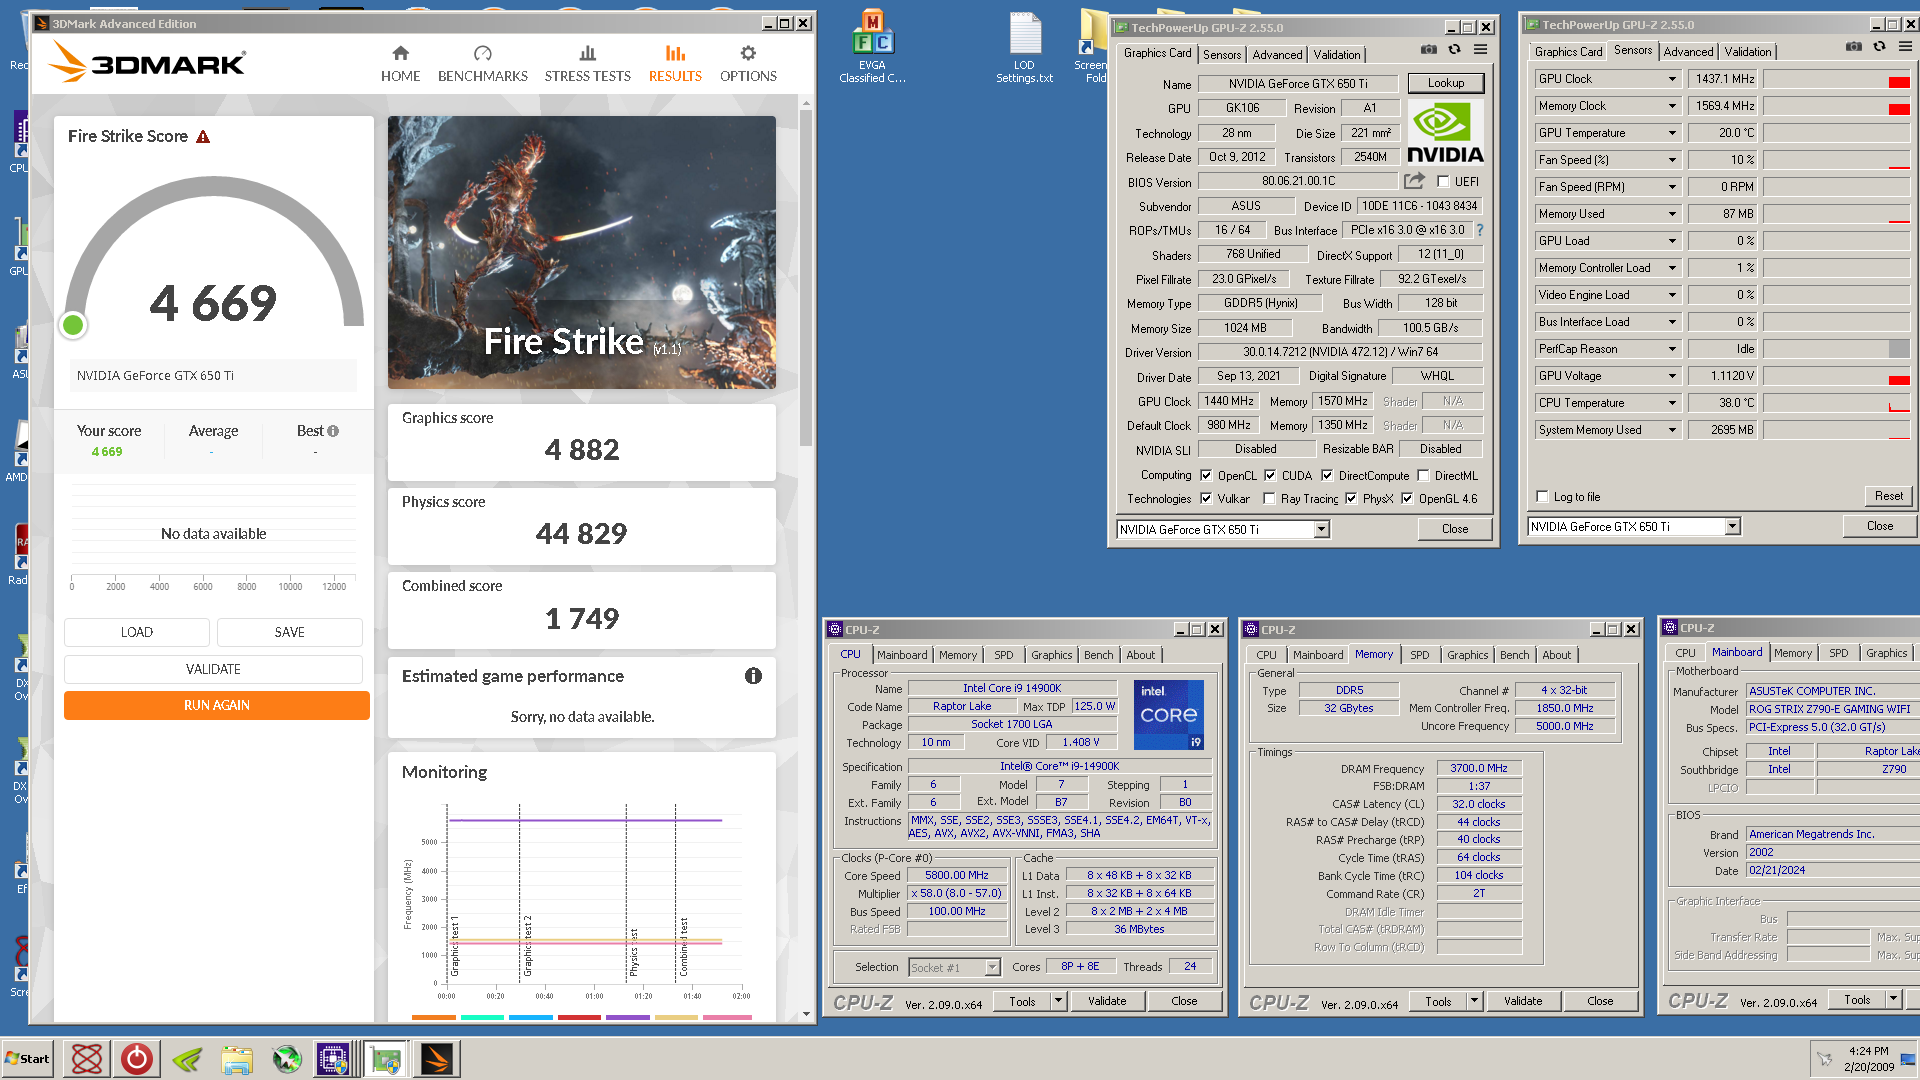
Task: Click the VALIDATE button in 3DMark
Action: tap(213, 669)
